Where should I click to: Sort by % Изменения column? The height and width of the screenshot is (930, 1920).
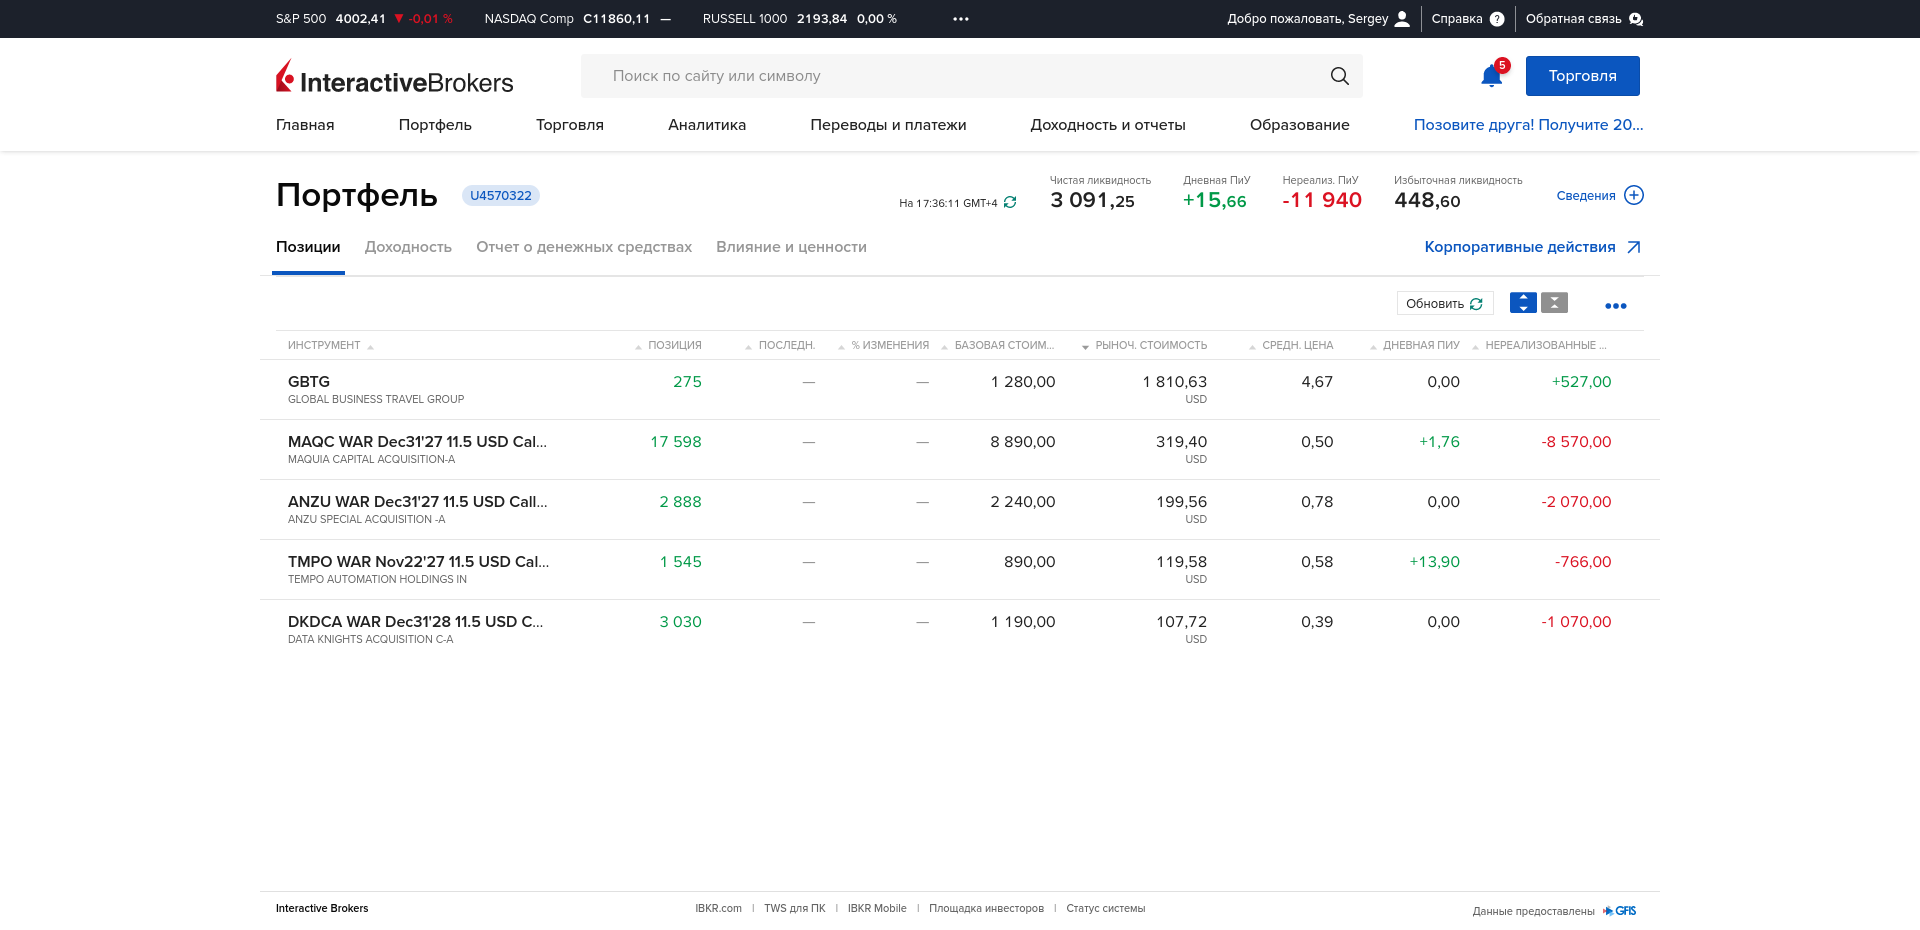(x=890, y=345)
